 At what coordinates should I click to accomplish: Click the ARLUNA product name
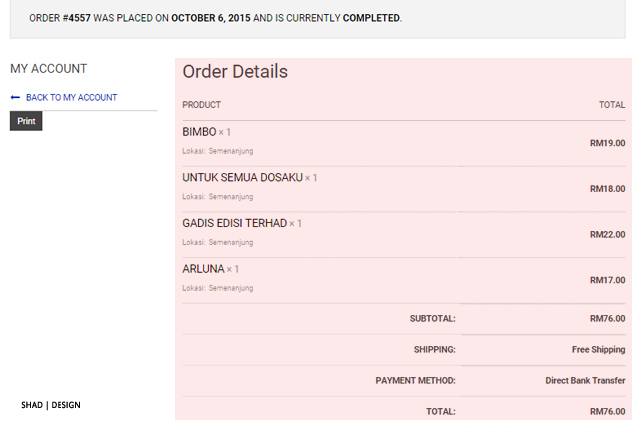(203, 269)
